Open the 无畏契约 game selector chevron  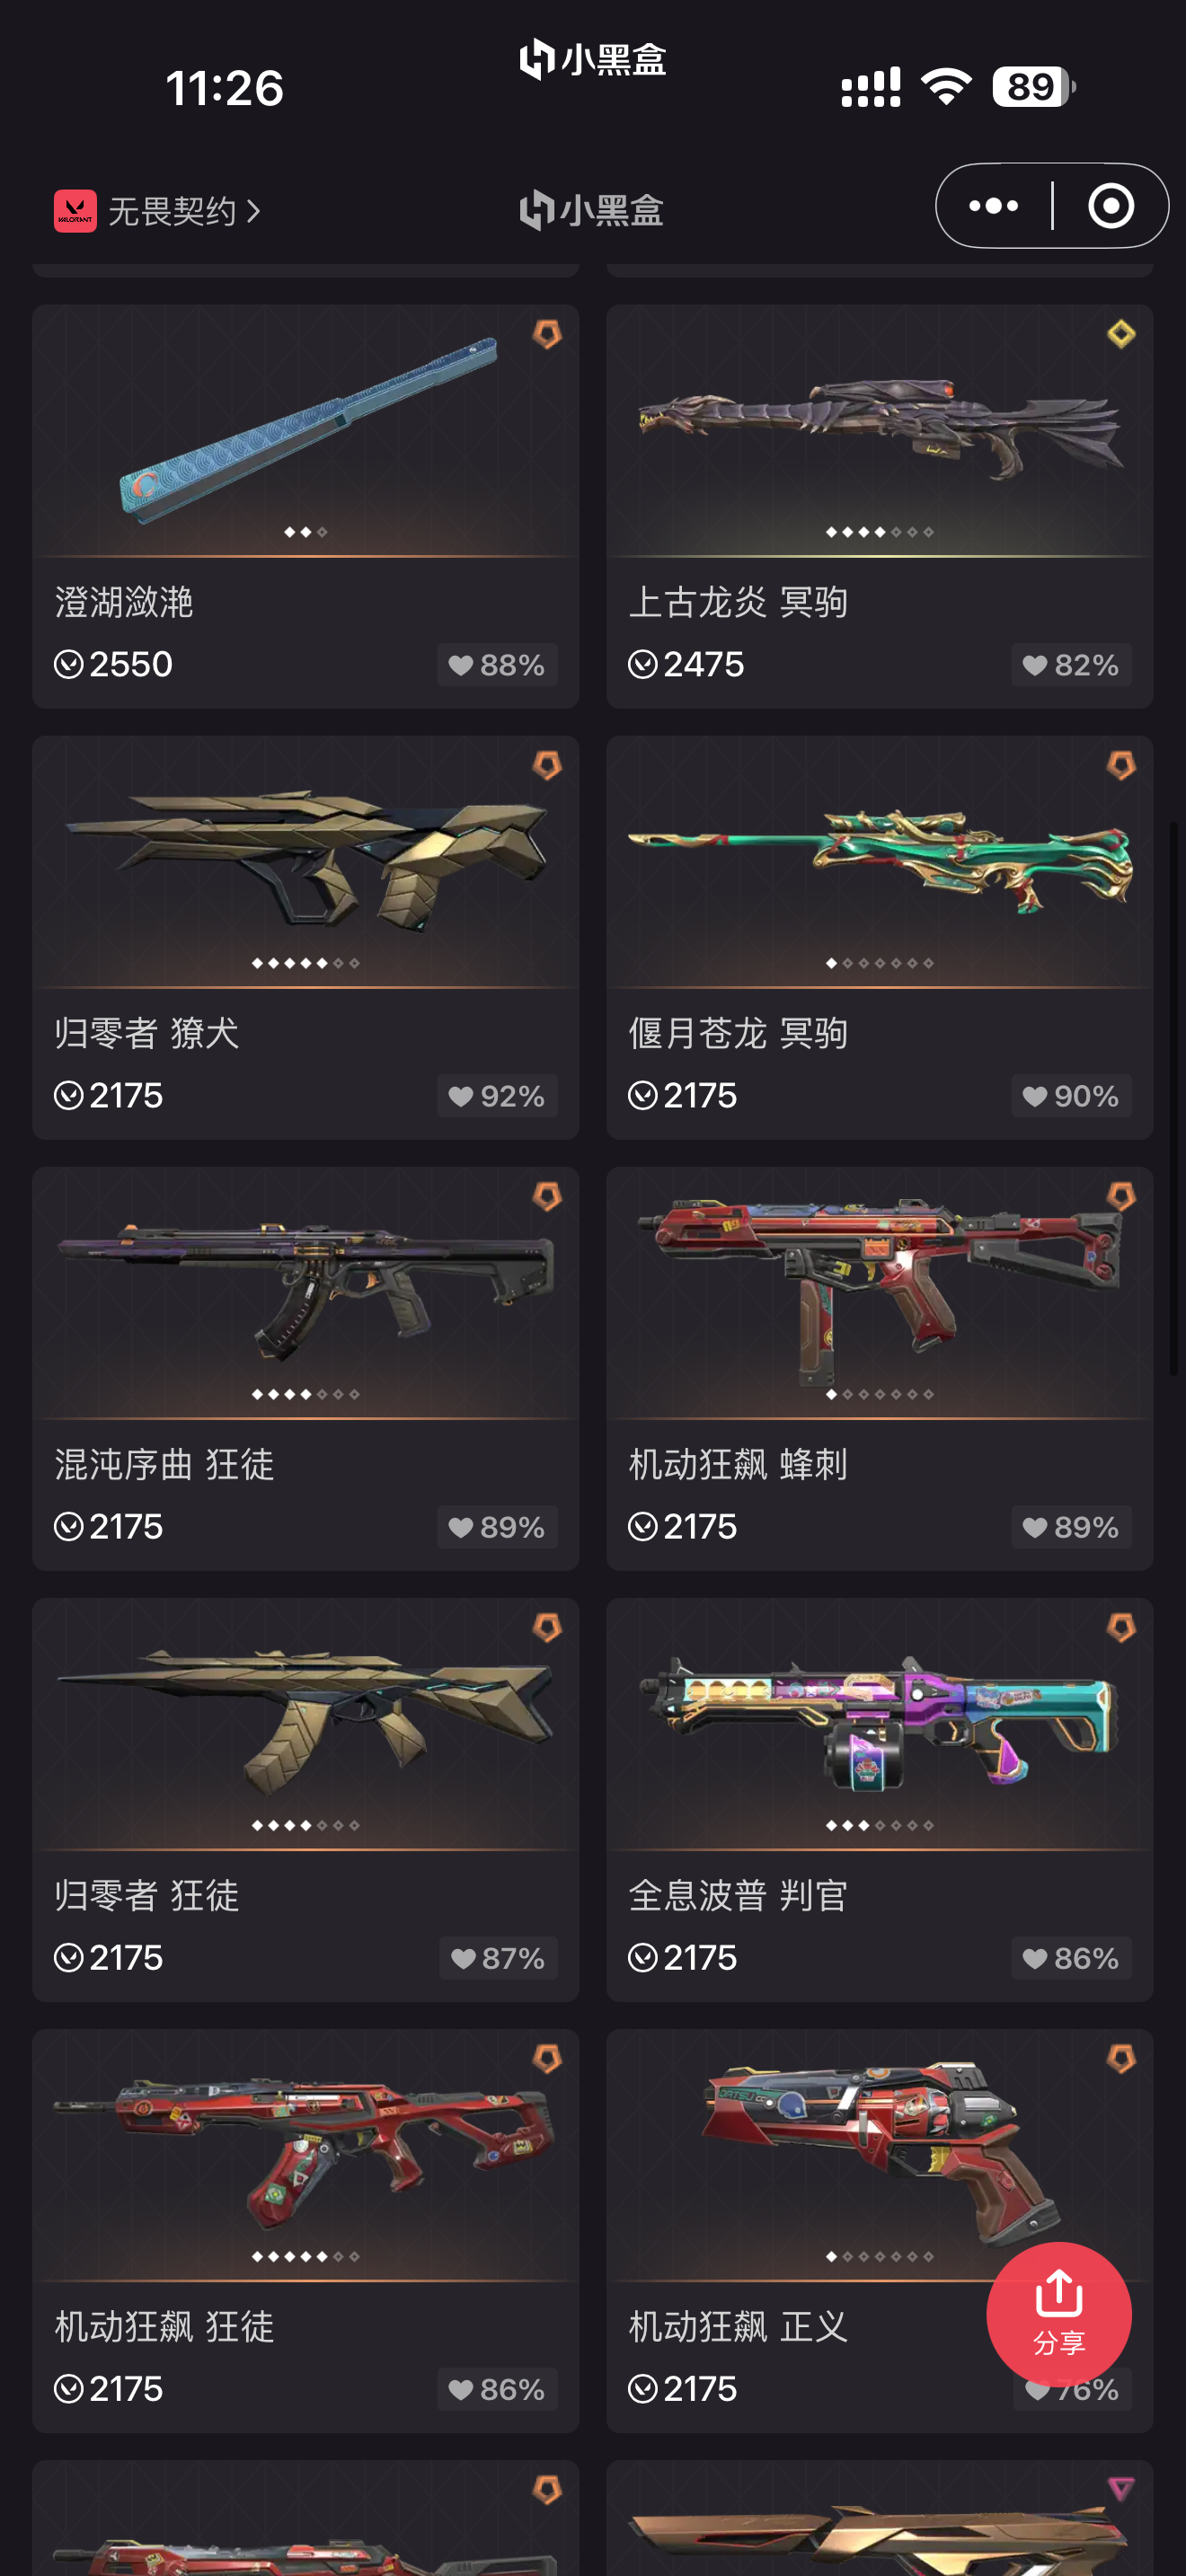[253, 211]
